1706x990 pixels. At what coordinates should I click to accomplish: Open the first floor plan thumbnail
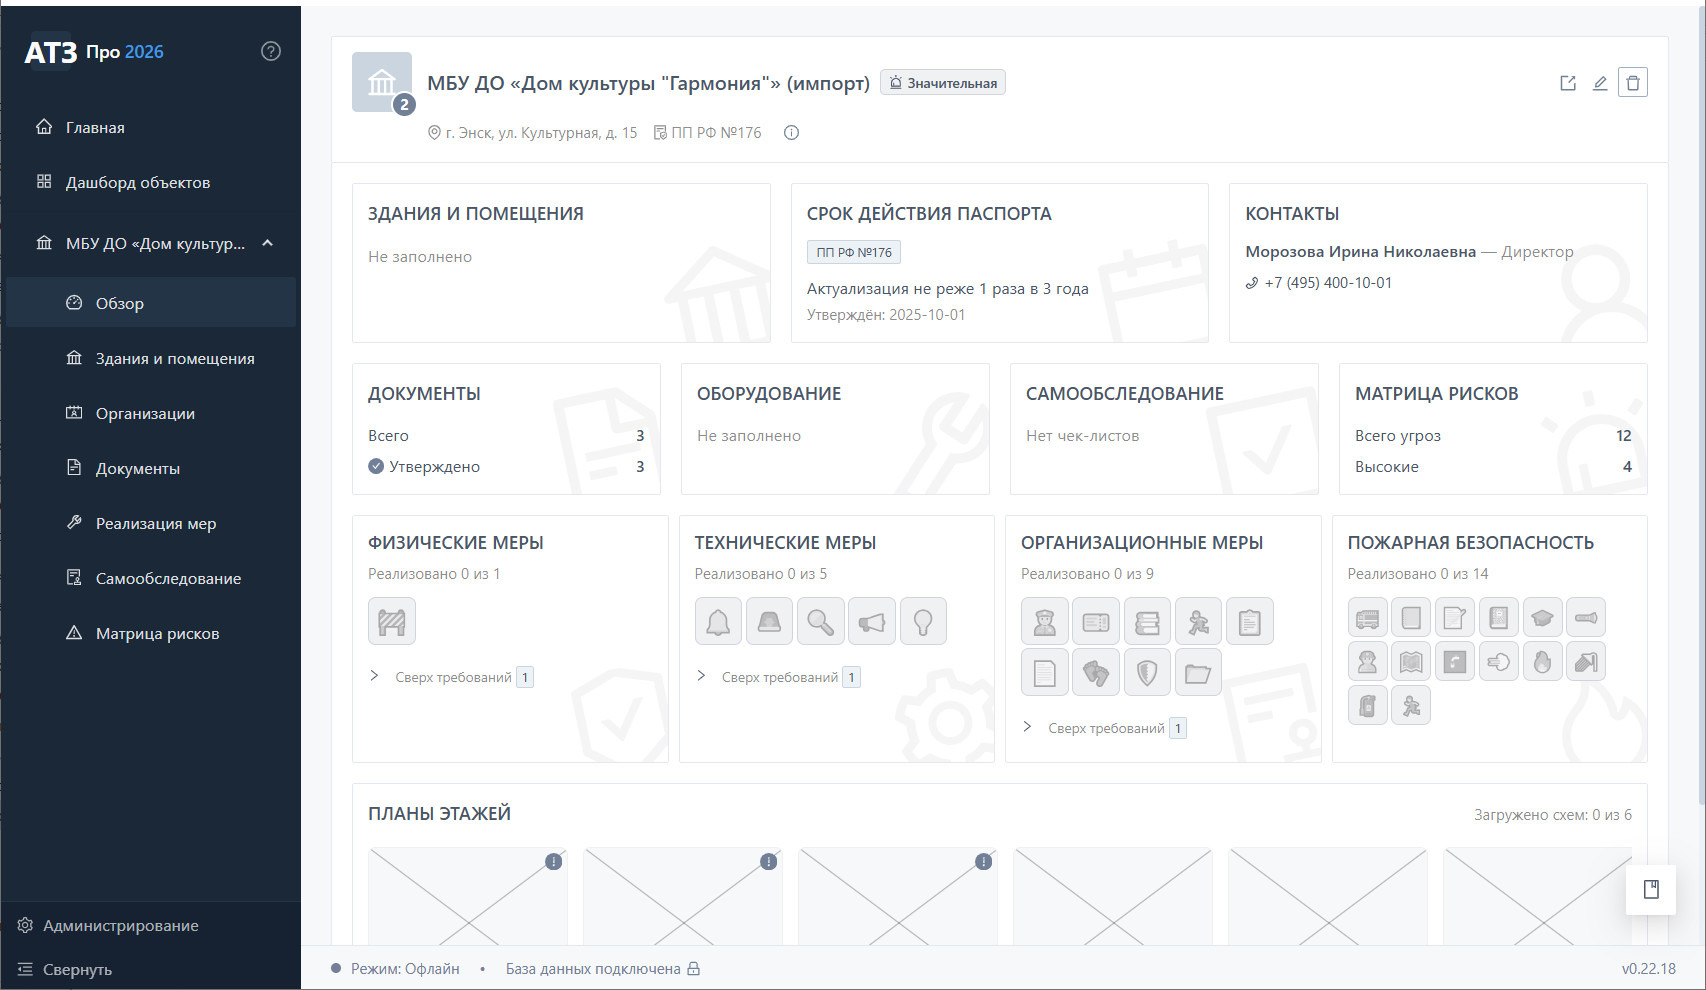[x=468, y=897]
